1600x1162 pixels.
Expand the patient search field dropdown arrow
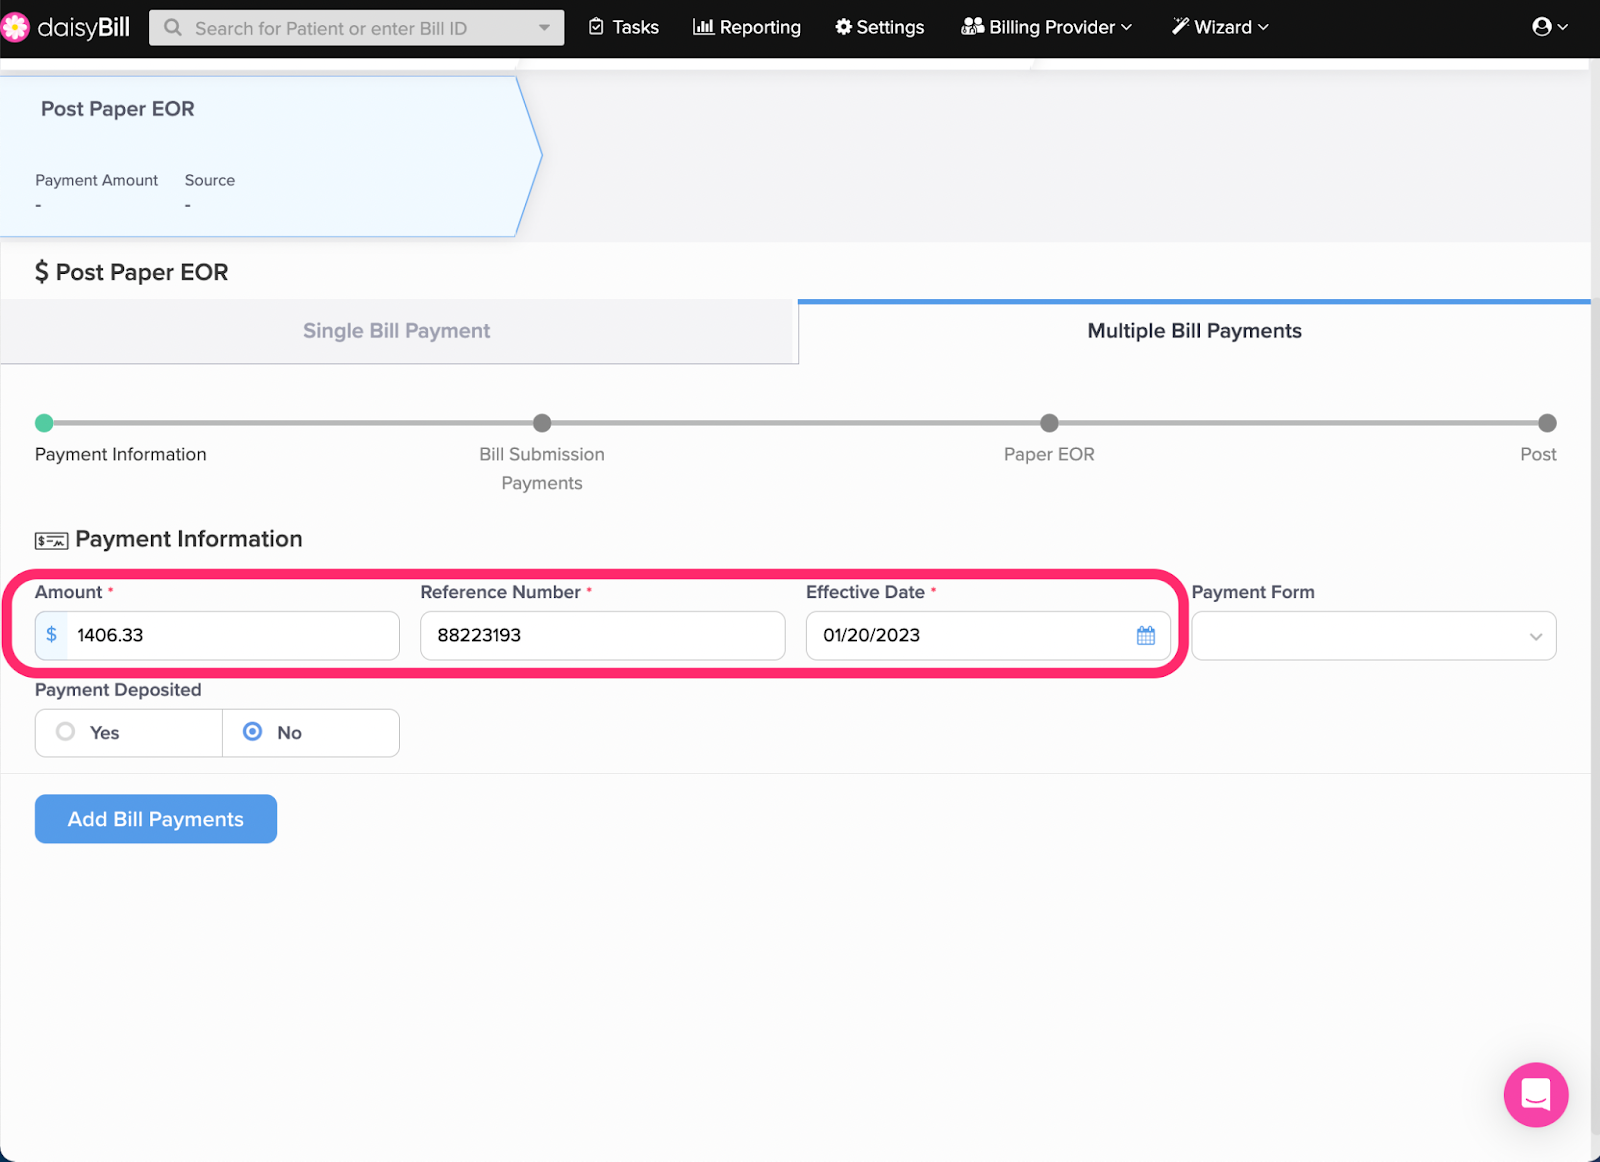(543, 27)
